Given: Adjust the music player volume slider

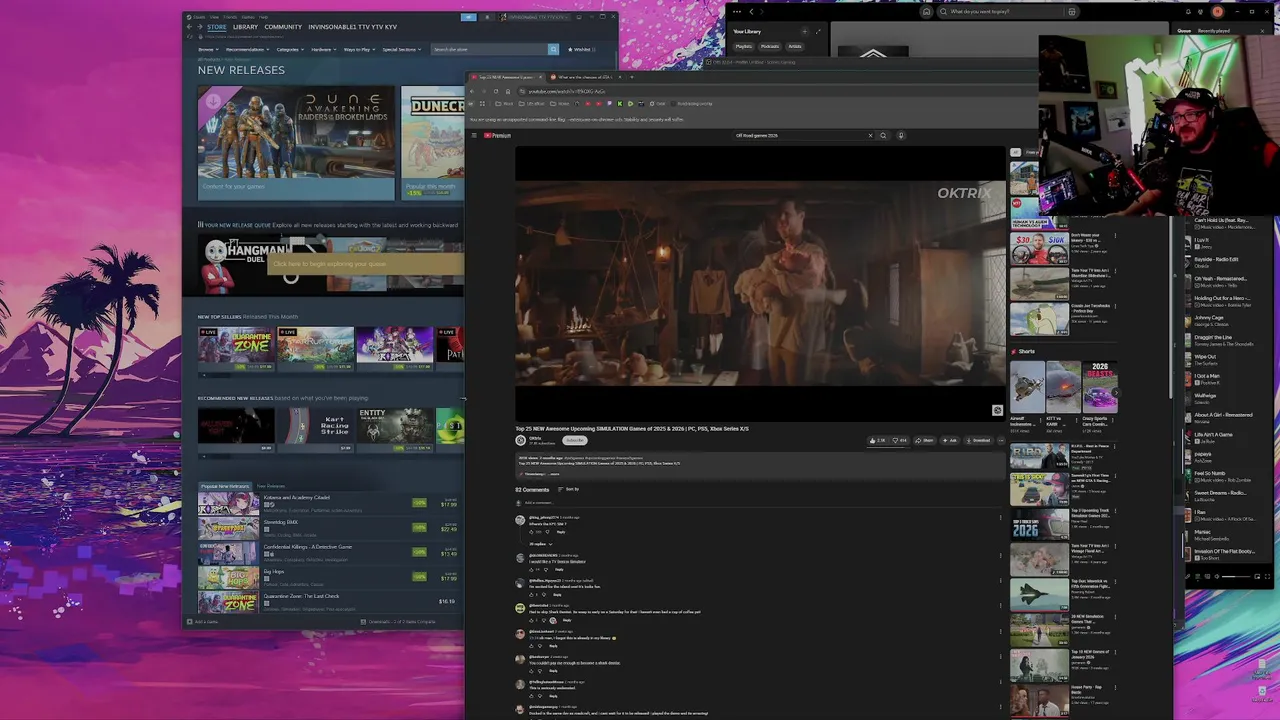Looking at the screenshot, I should [1234, 577].
